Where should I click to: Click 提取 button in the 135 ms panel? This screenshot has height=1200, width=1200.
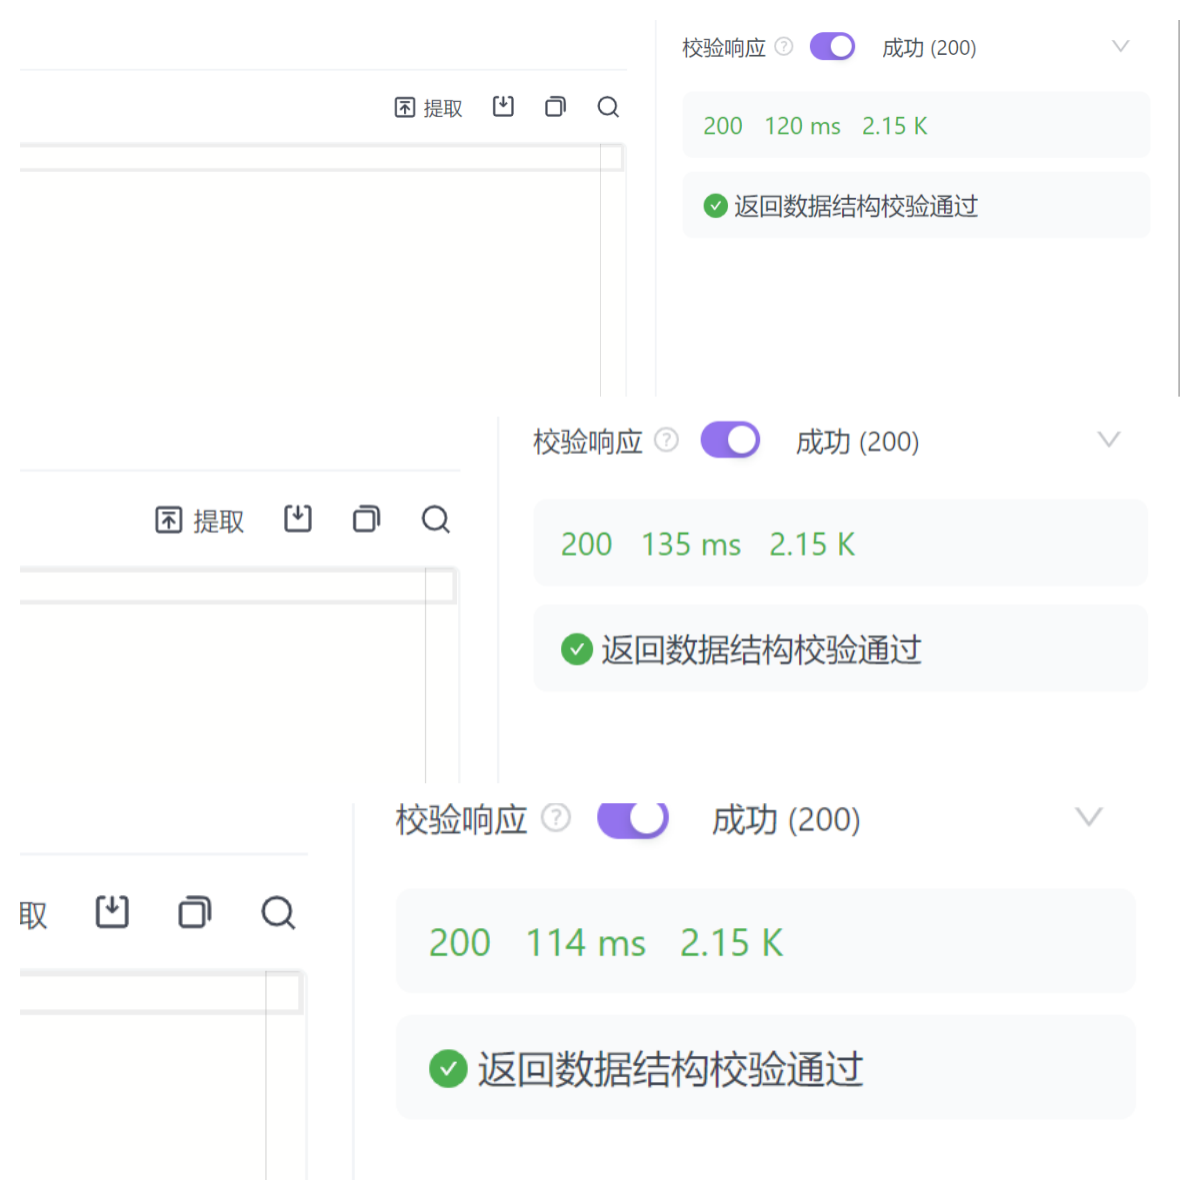point(200,521)
